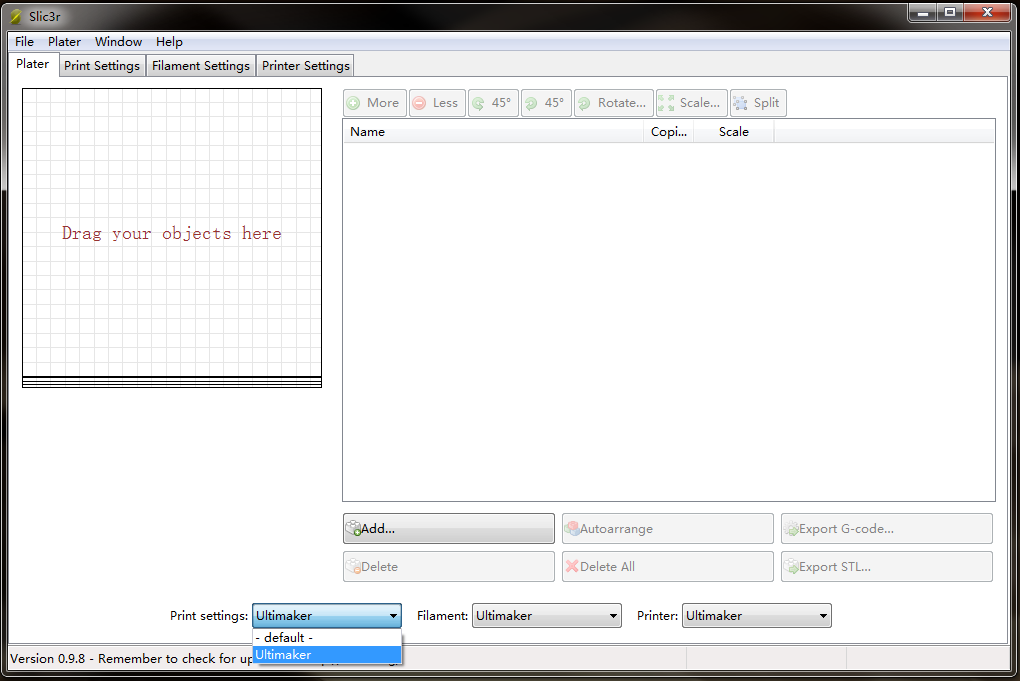Open the Scale... dialog button

point(691,103)
